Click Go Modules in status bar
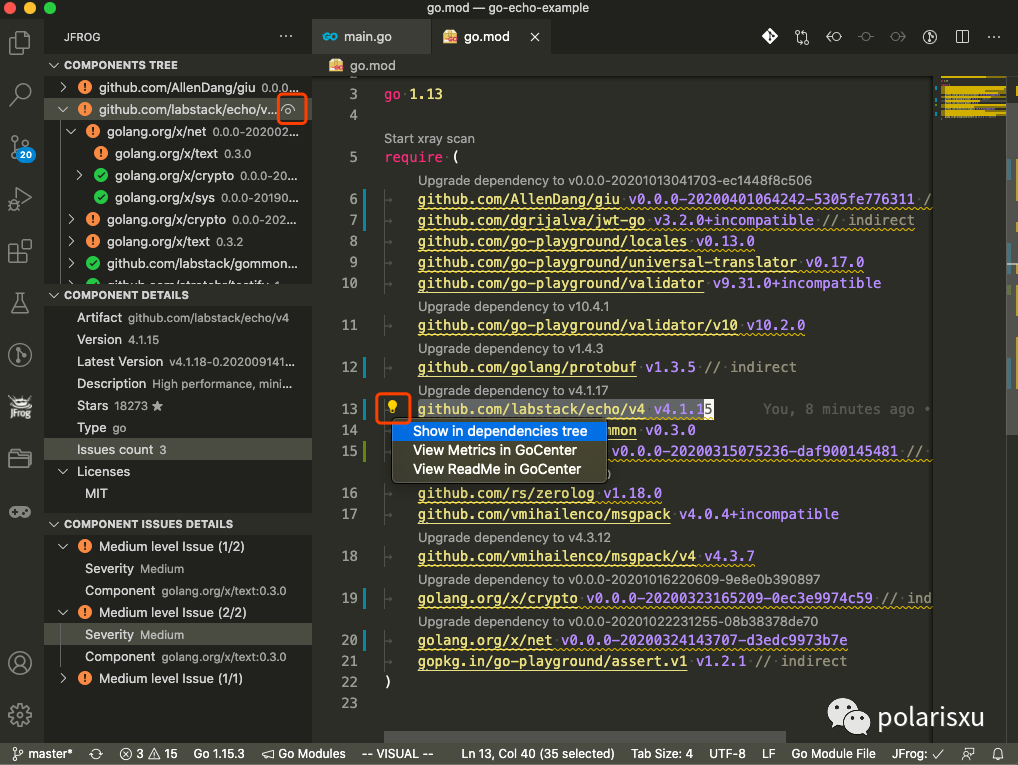This screenshot has height=765, width=1018. click(x=304, y=754)
